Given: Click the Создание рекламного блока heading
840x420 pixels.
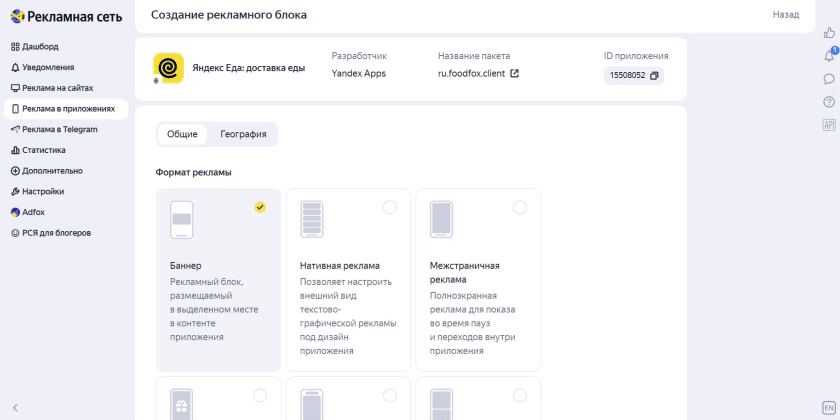Looking at the screenshot, I should [x=229, y=15].
